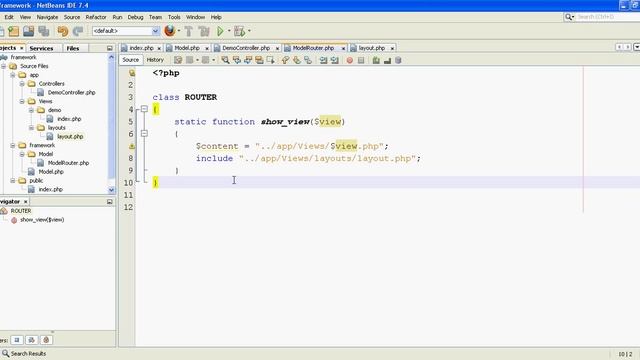Screen dimensions: 640x360
Task: Undo the last edit with the Undo icon
Action: 62,31
